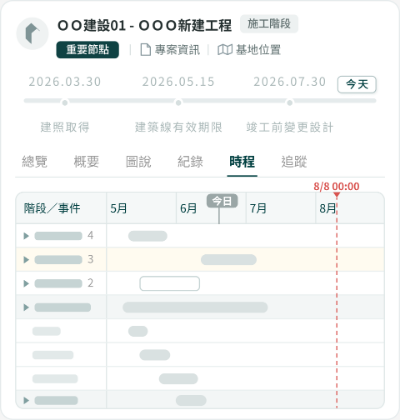
Task: Select the outlined white Gantt bar in row 2
Action: 170,284
